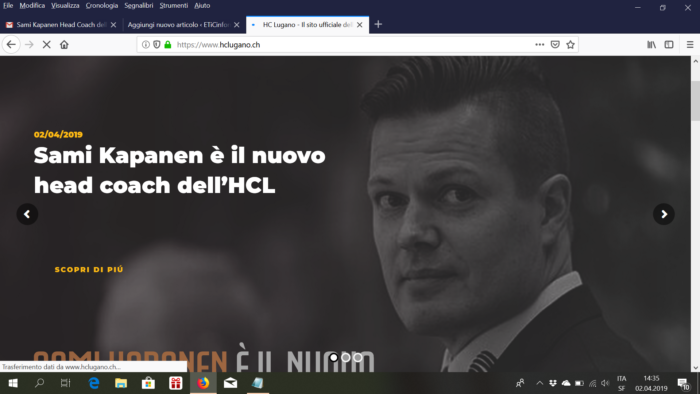Viewport: 700px width, 394px height.
Task: Open the Segnalibri menu
Action: [x=138, y=5]
